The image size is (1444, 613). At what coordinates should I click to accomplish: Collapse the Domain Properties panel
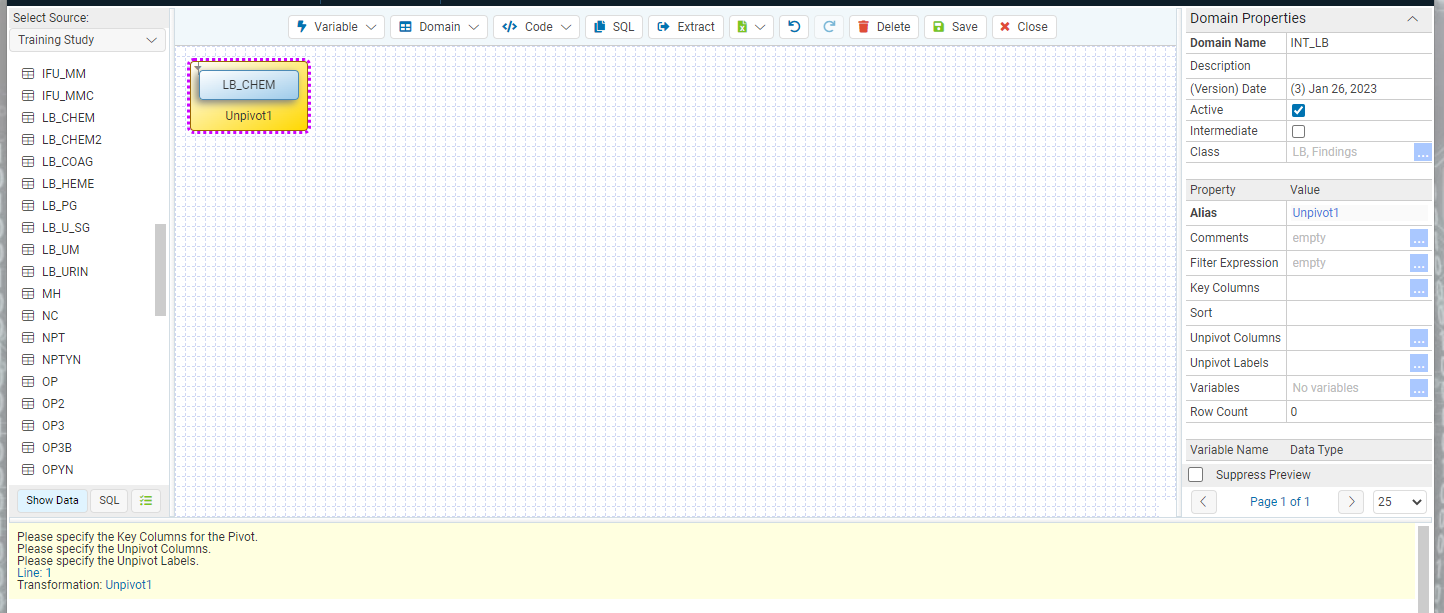1412,19
